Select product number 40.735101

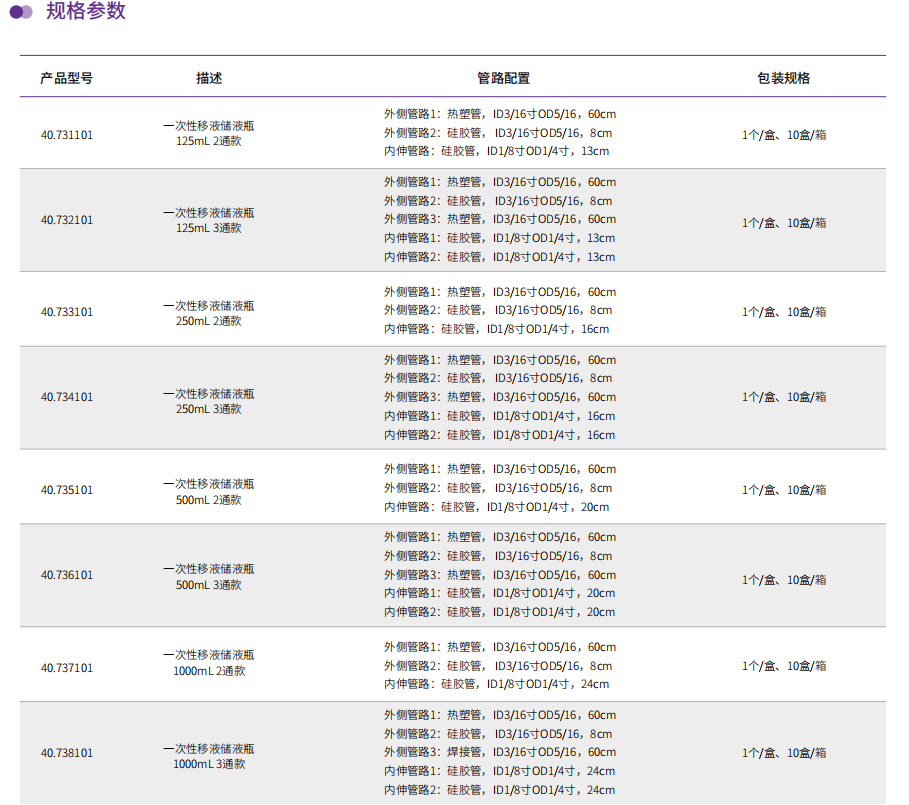[67, 490]
